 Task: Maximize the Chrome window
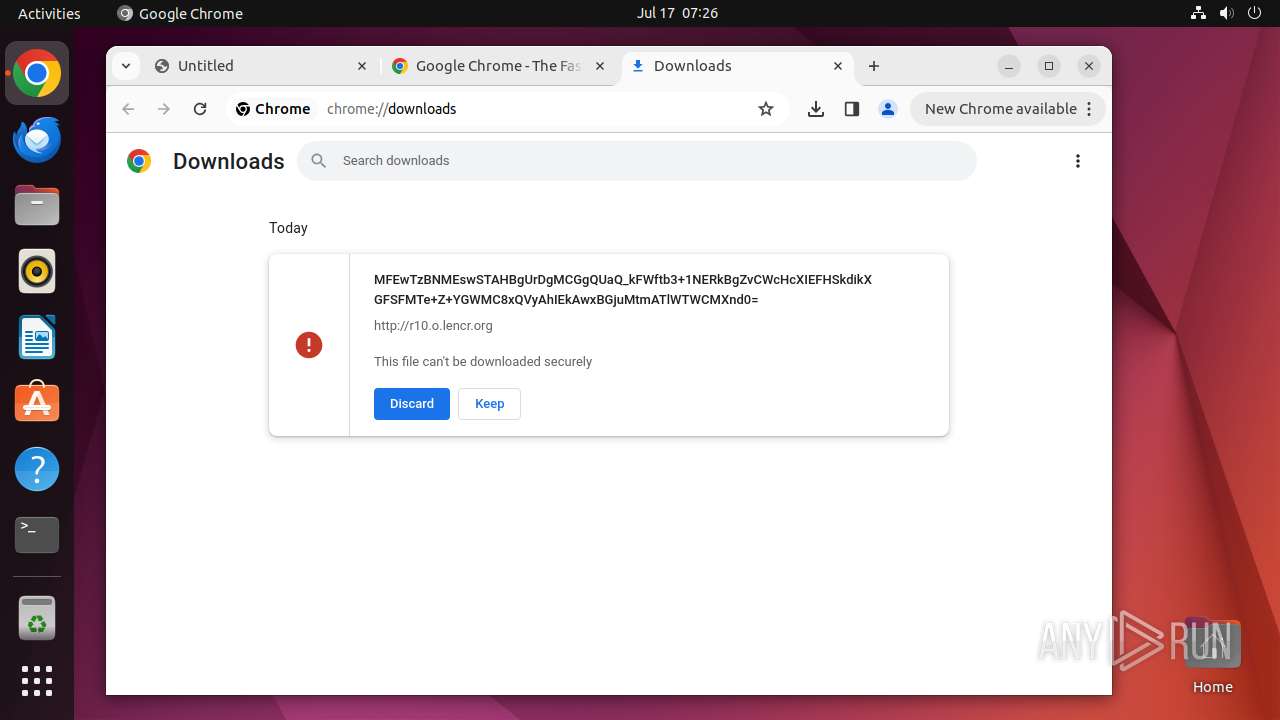click(1049, 66)
